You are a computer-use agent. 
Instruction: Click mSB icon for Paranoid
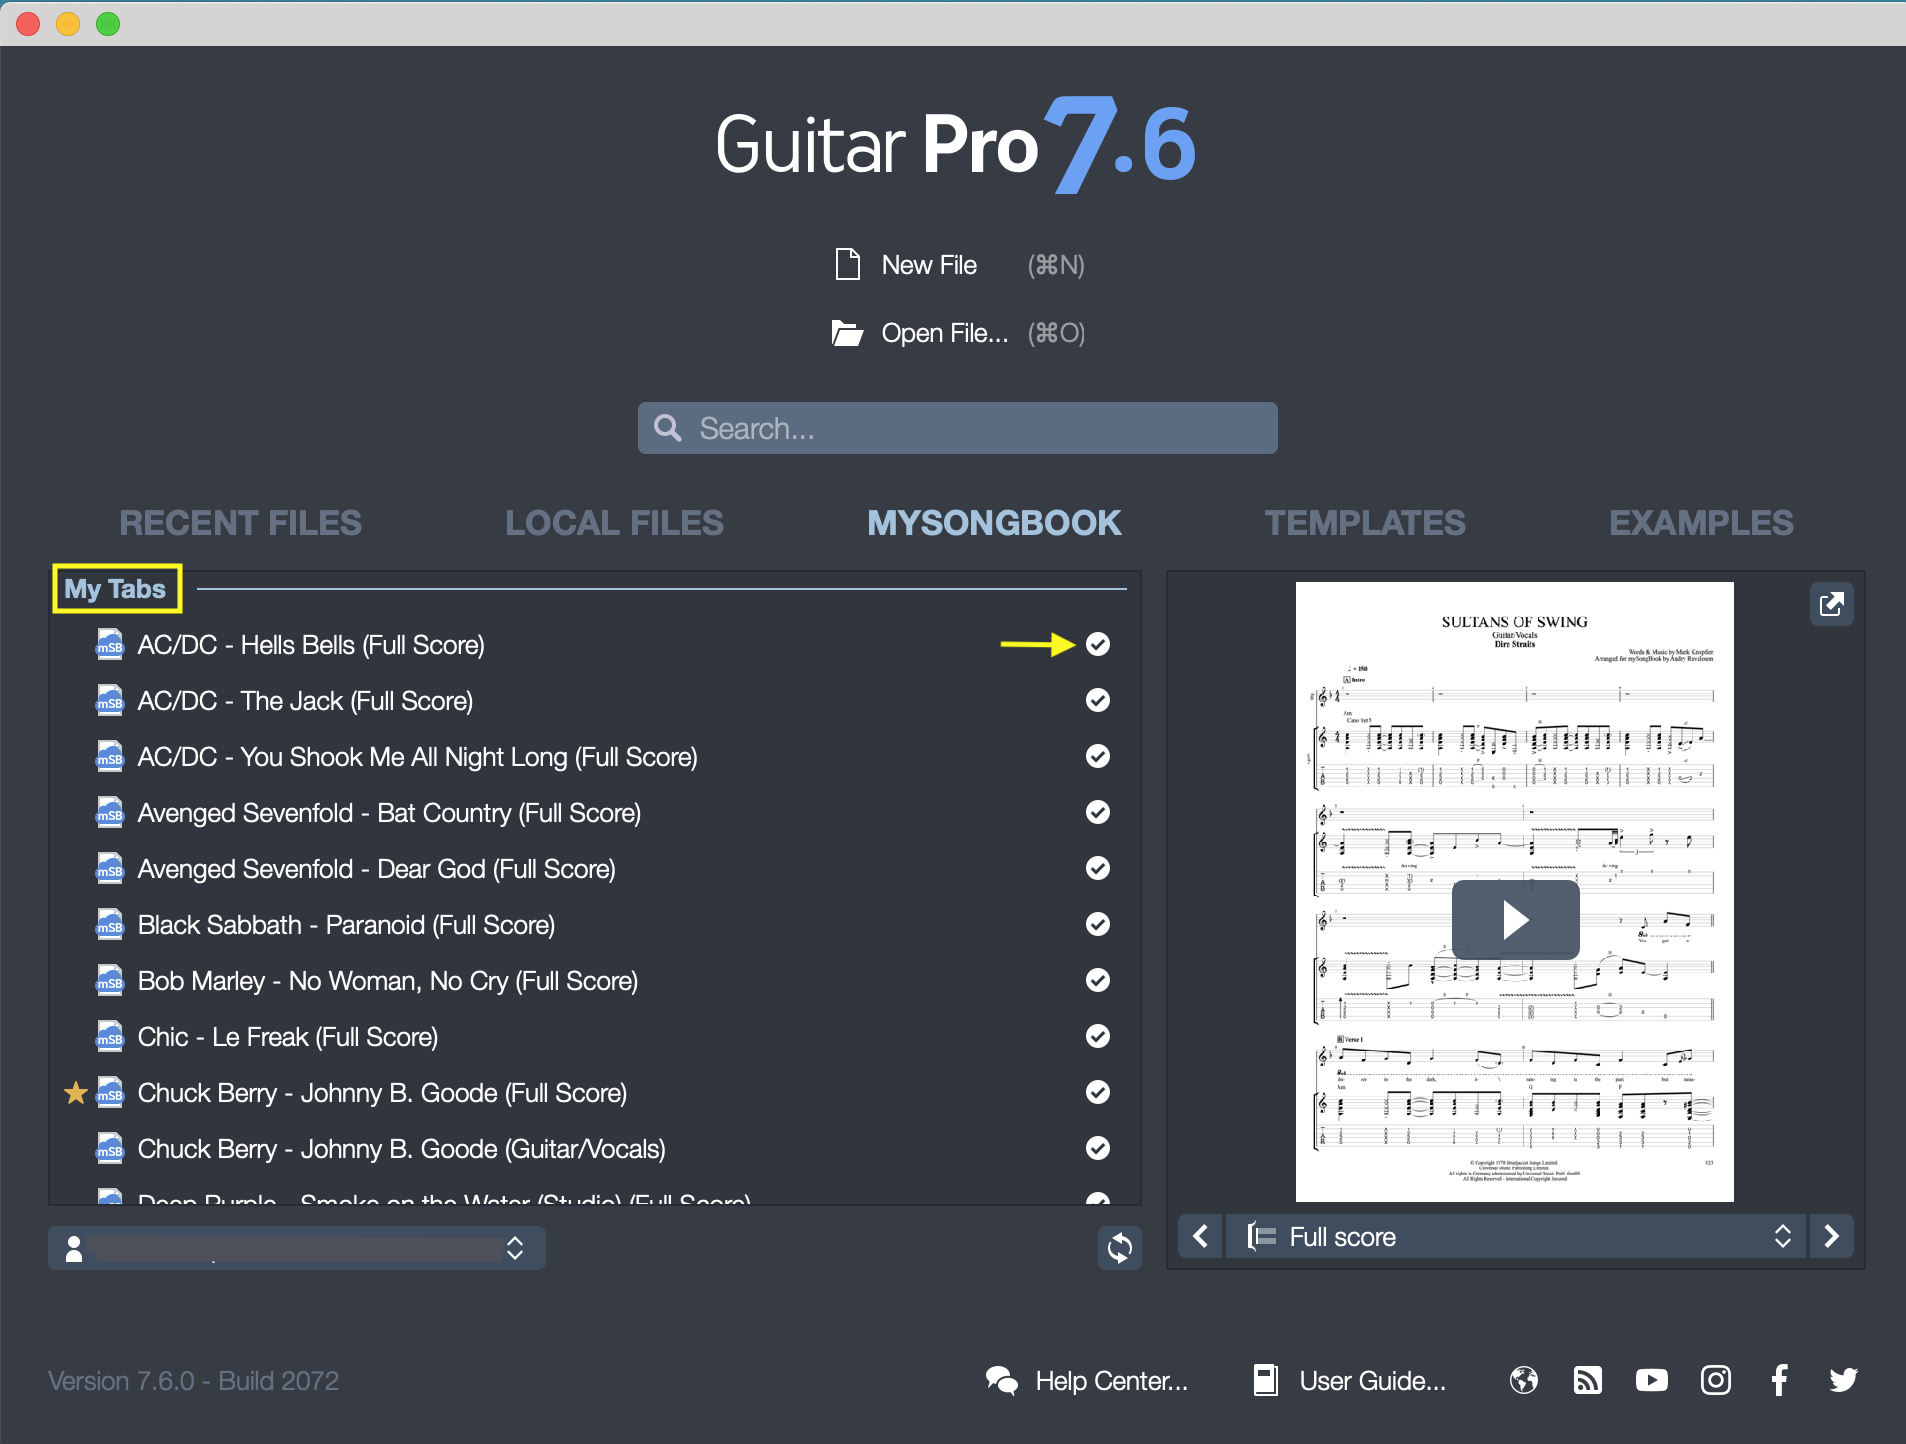(x=110, y=925)
